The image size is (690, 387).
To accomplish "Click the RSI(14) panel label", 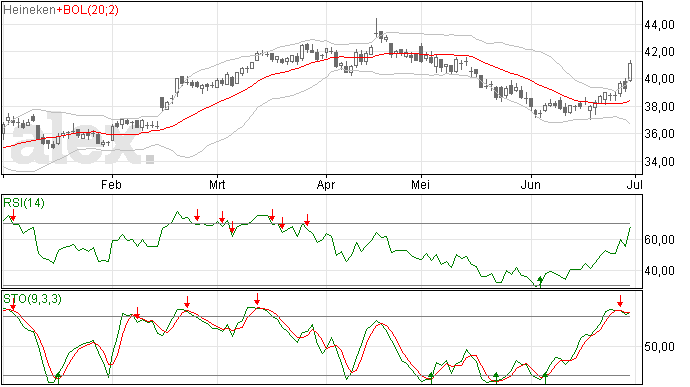I will point(24,203).
